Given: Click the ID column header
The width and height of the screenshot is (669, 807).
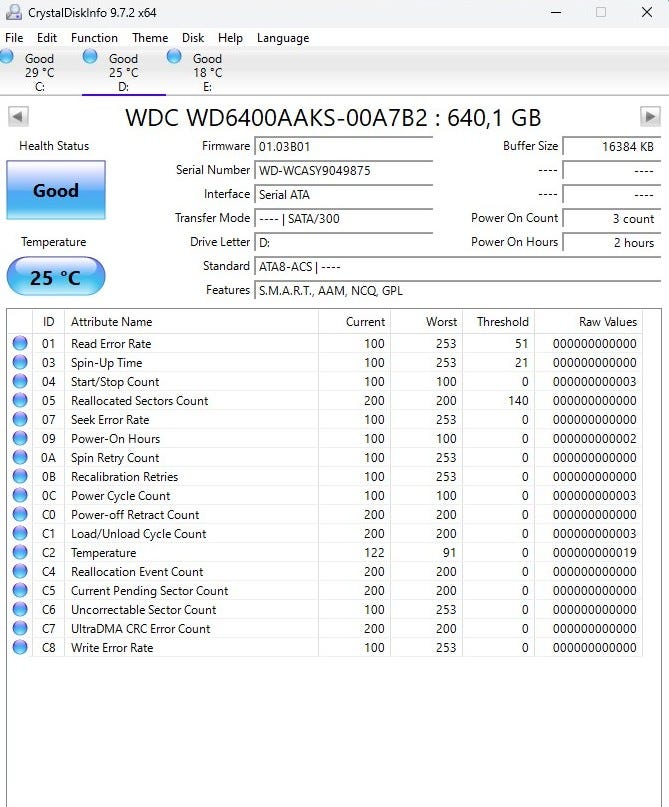Looking at the screenshot, I should [x=48, y=322].
